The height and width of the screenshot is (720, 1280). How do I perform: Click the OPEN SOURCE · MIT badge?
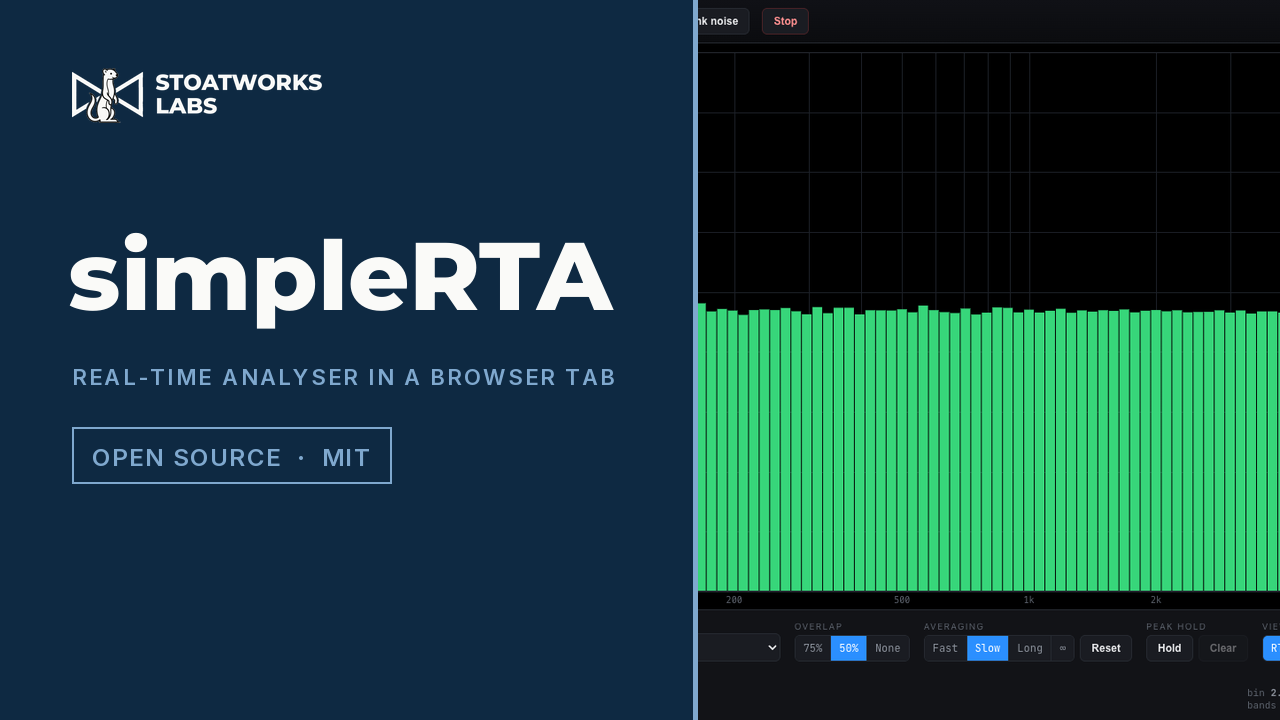232,456
